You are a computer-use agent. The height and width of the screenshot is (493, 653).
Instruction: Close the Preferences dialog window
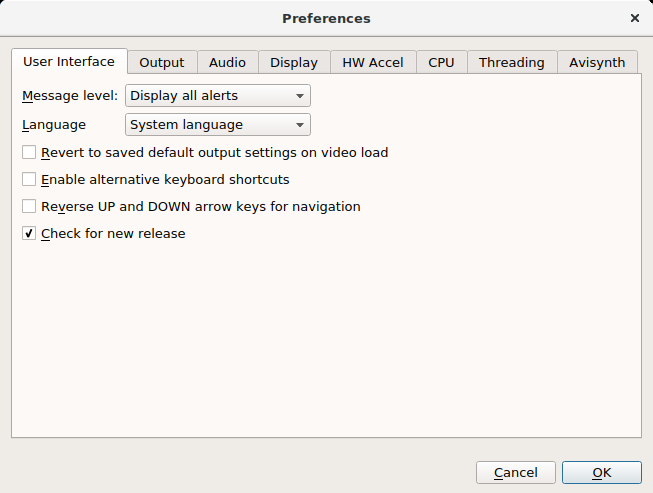click(634, 18)
